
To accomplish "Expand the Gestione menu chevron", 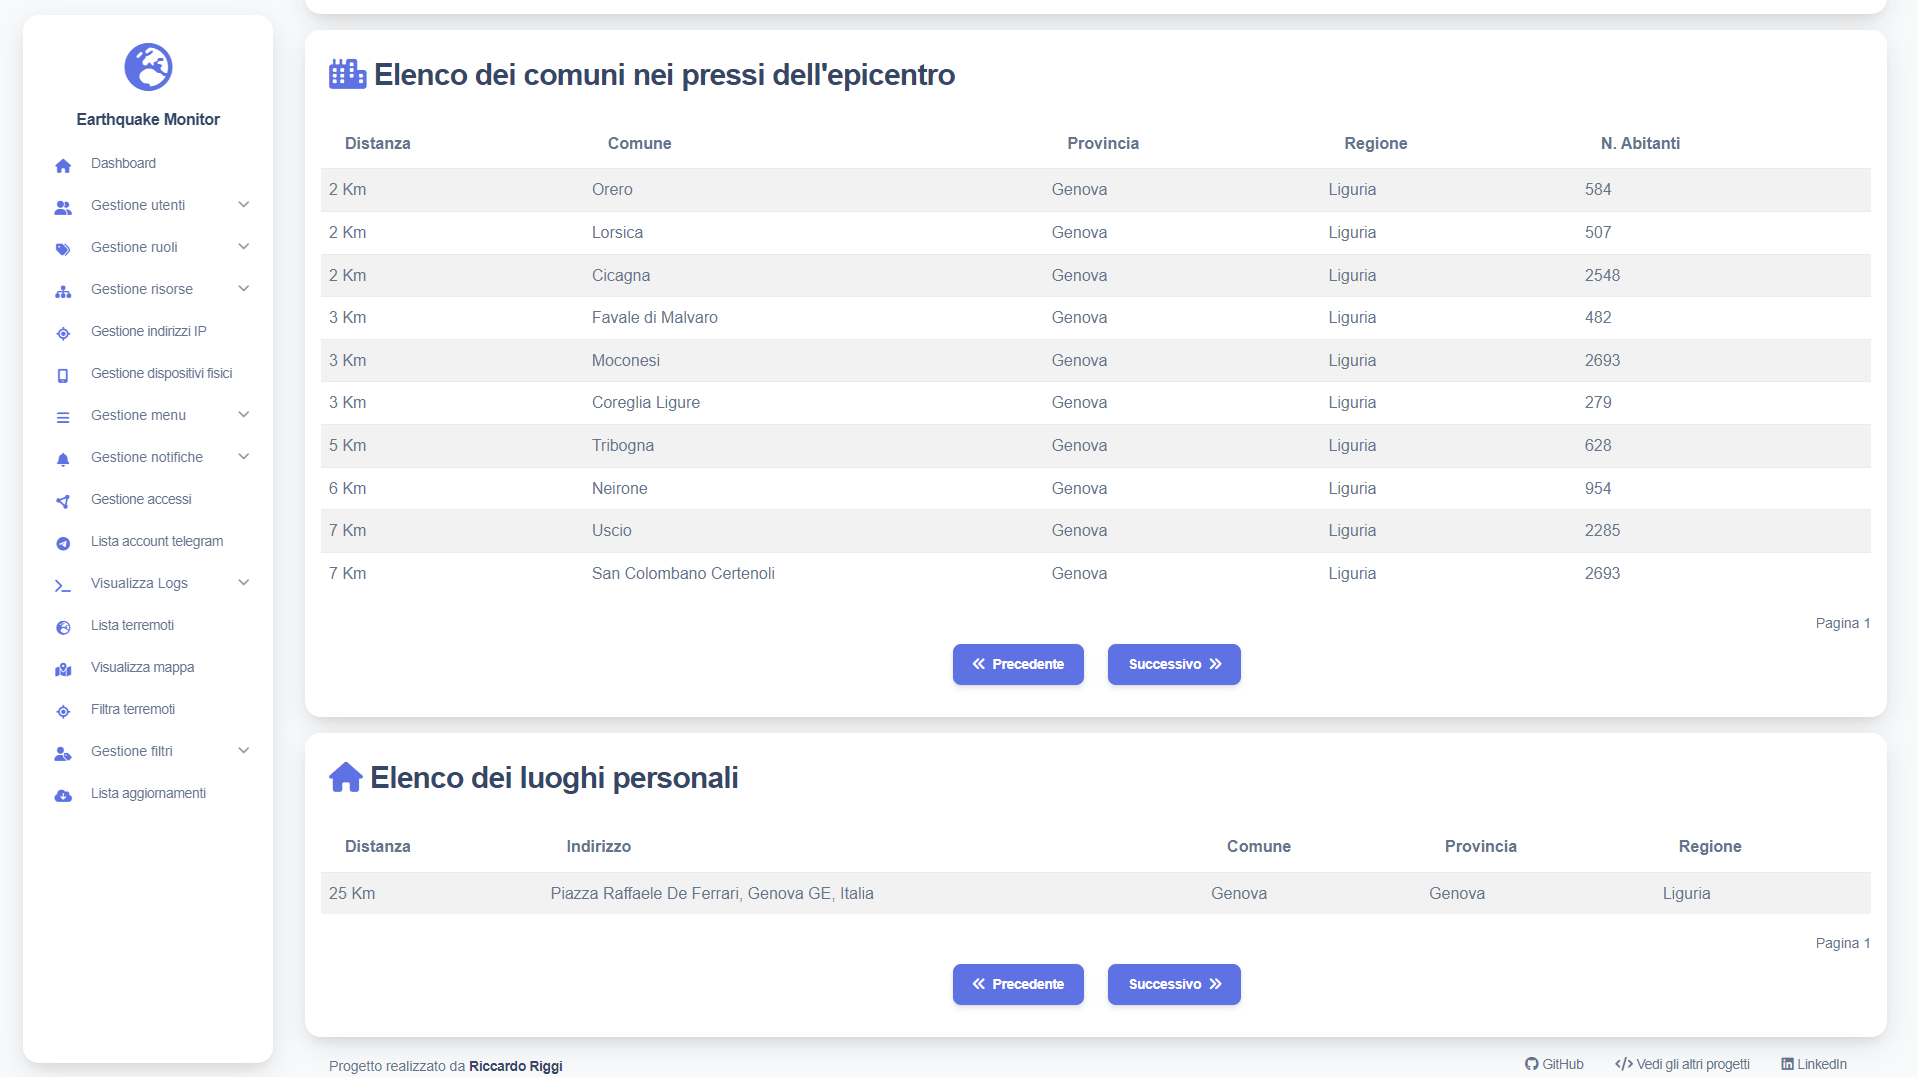I will coord(243,414).
